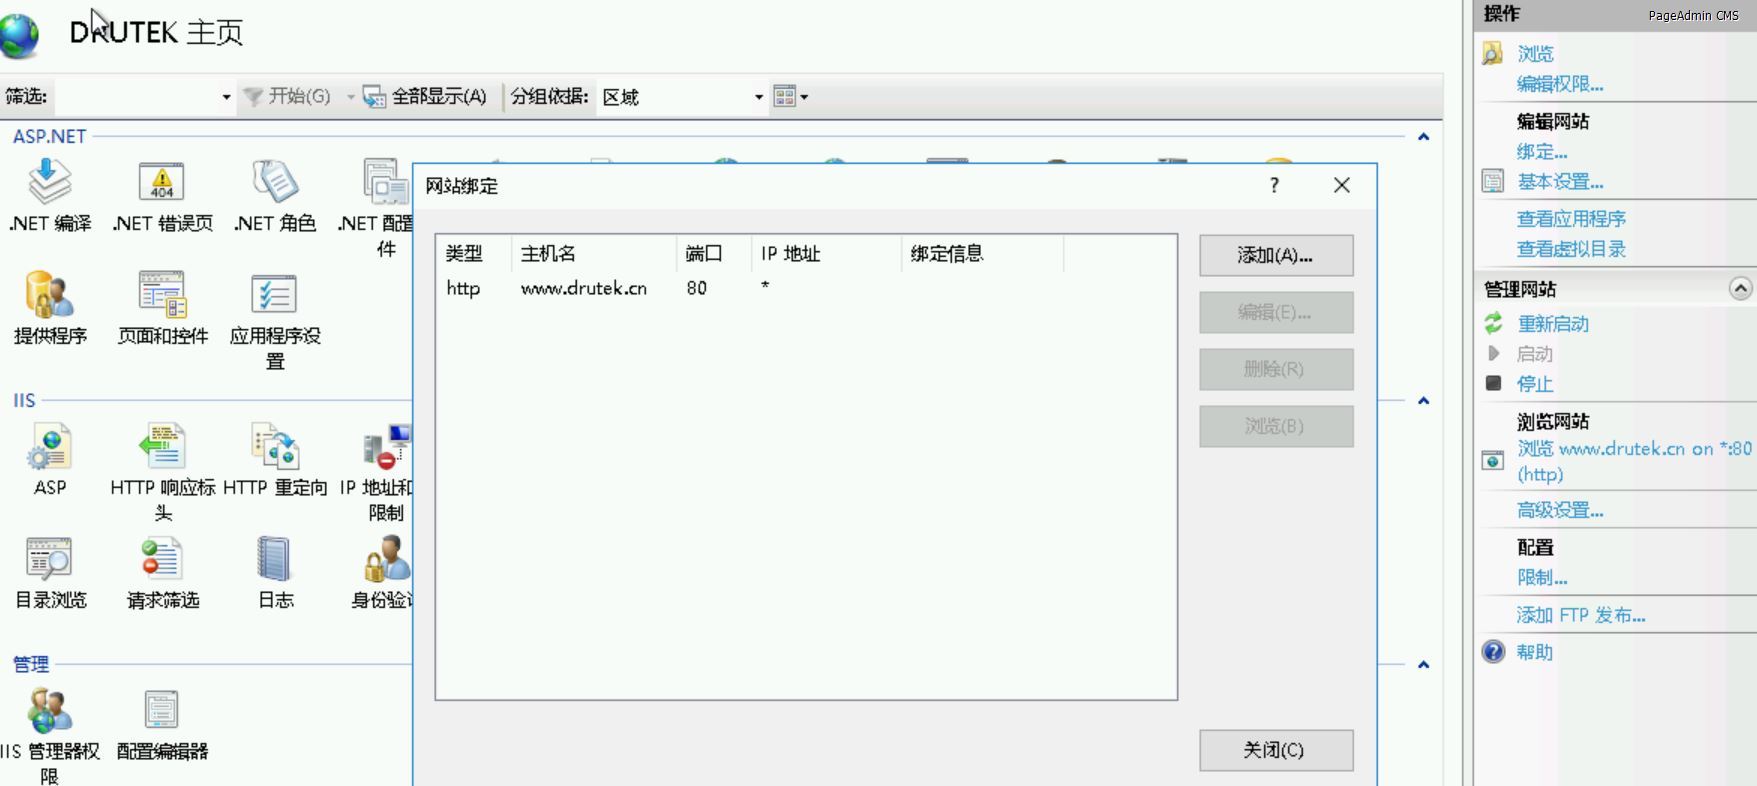Viewport: 1757px width, 786px height.
Task: Open the .NET 错误页 feature icon
Action: coord(162,181)
